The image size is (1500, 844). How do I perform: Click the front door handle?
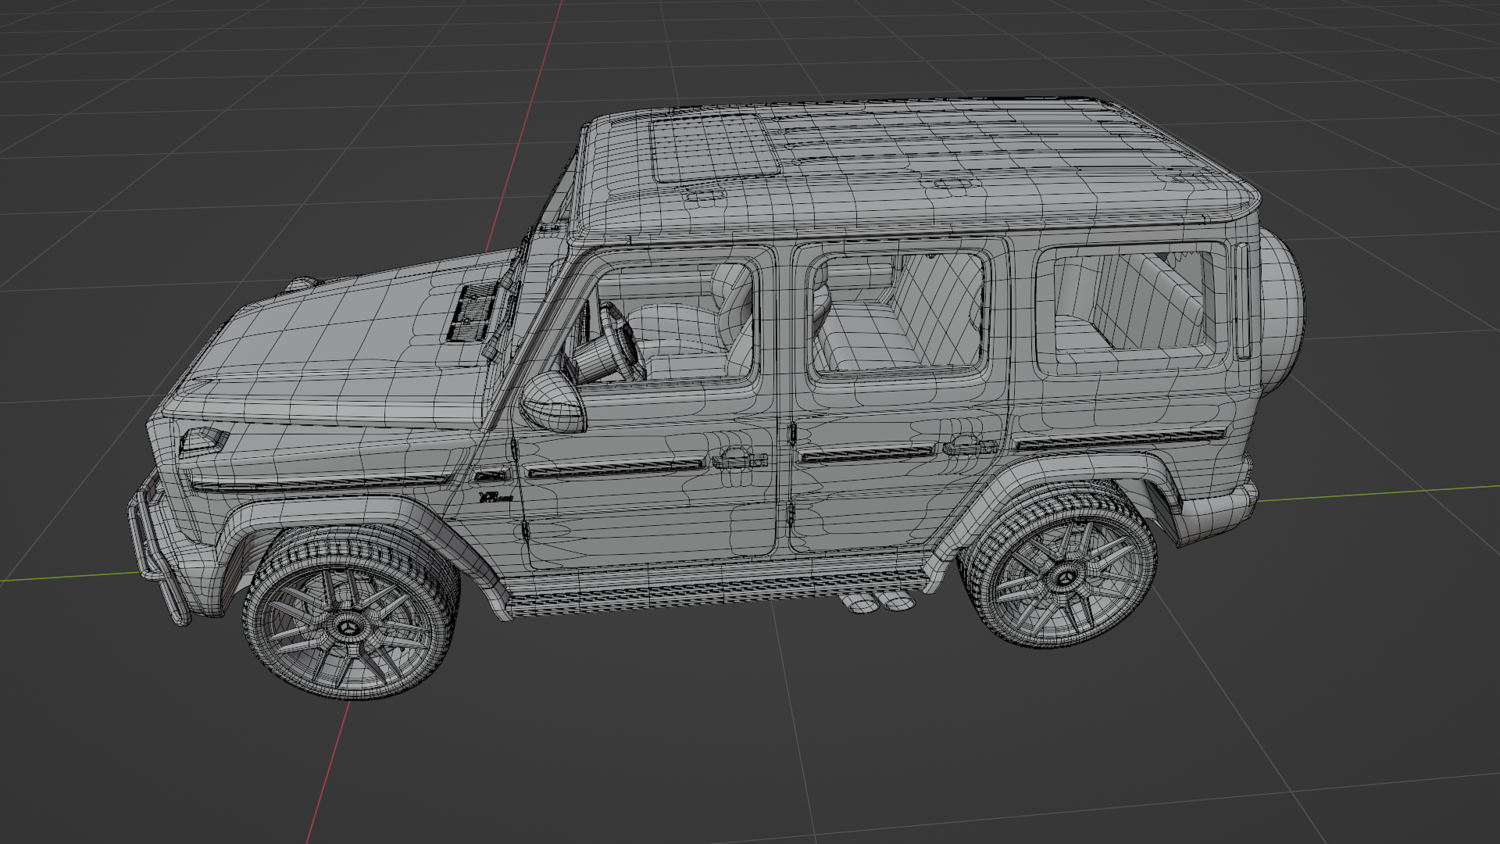(x=739, y=459)
